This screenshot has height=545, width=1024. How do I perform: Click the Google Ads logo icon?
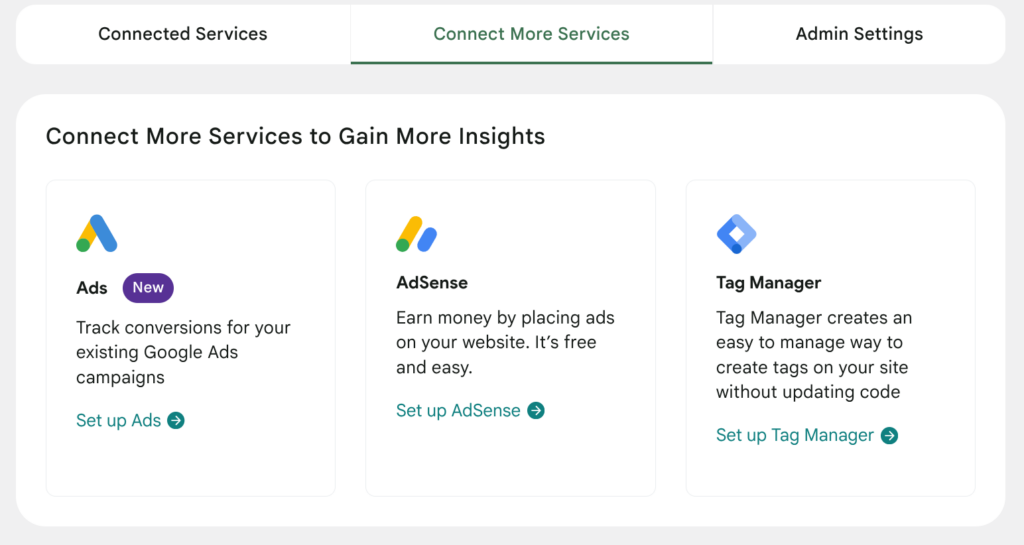[97, 234]
